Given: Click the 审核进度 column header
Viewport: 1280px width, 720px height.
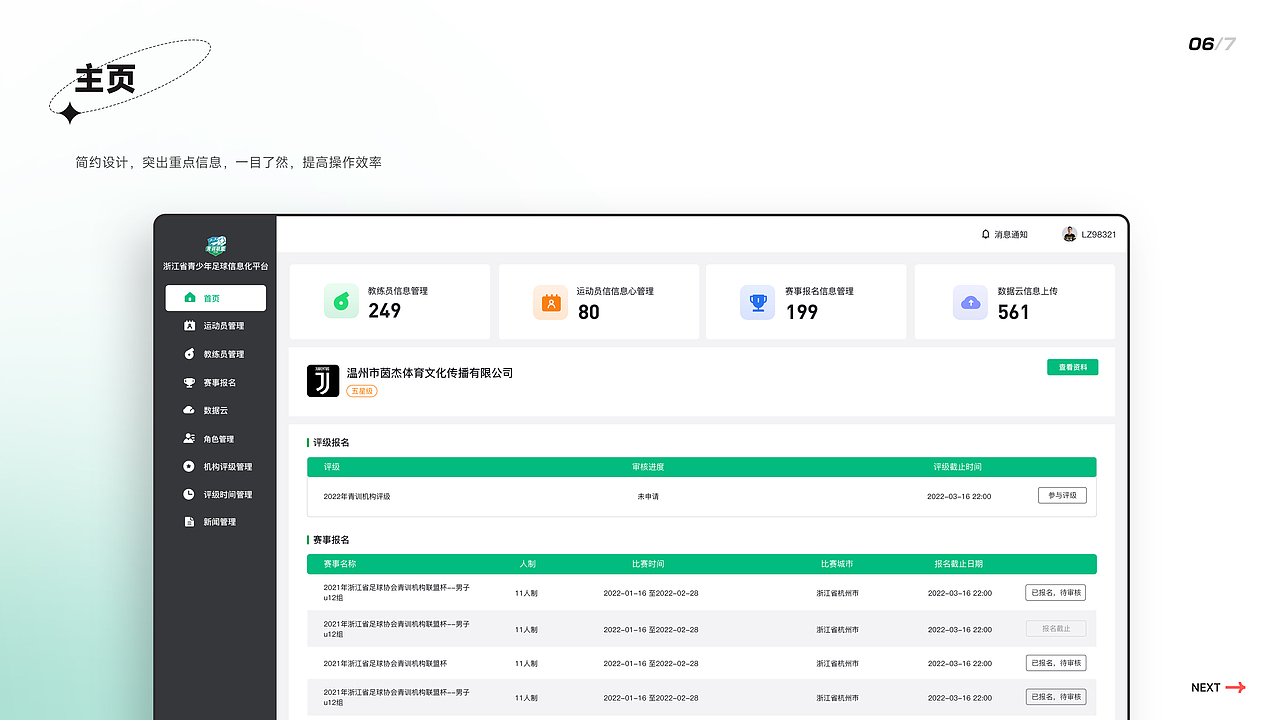Looking at the screenshot, I should (648, 467).
